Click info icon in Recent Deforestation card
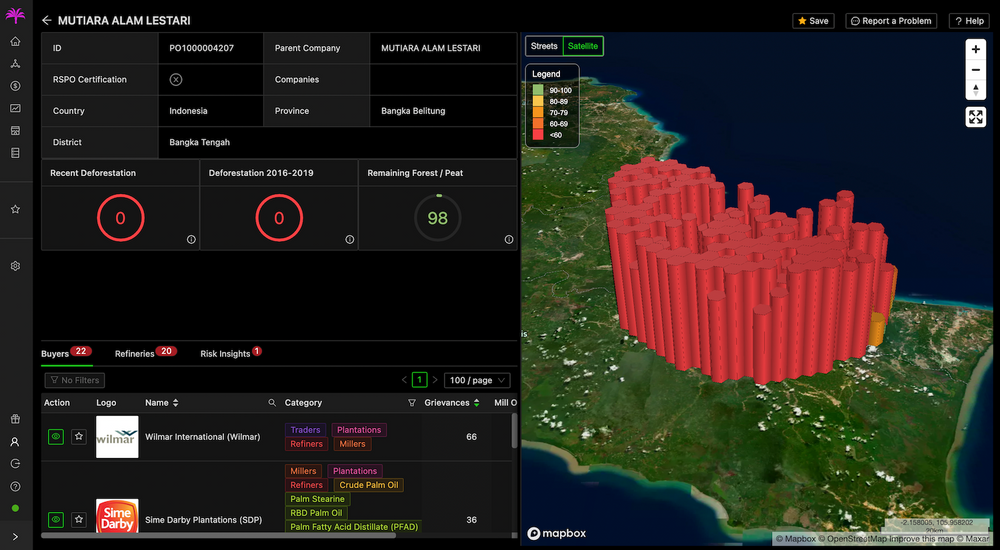The width and height of the screenshot is (1000, 550). [x=191, y=239]
